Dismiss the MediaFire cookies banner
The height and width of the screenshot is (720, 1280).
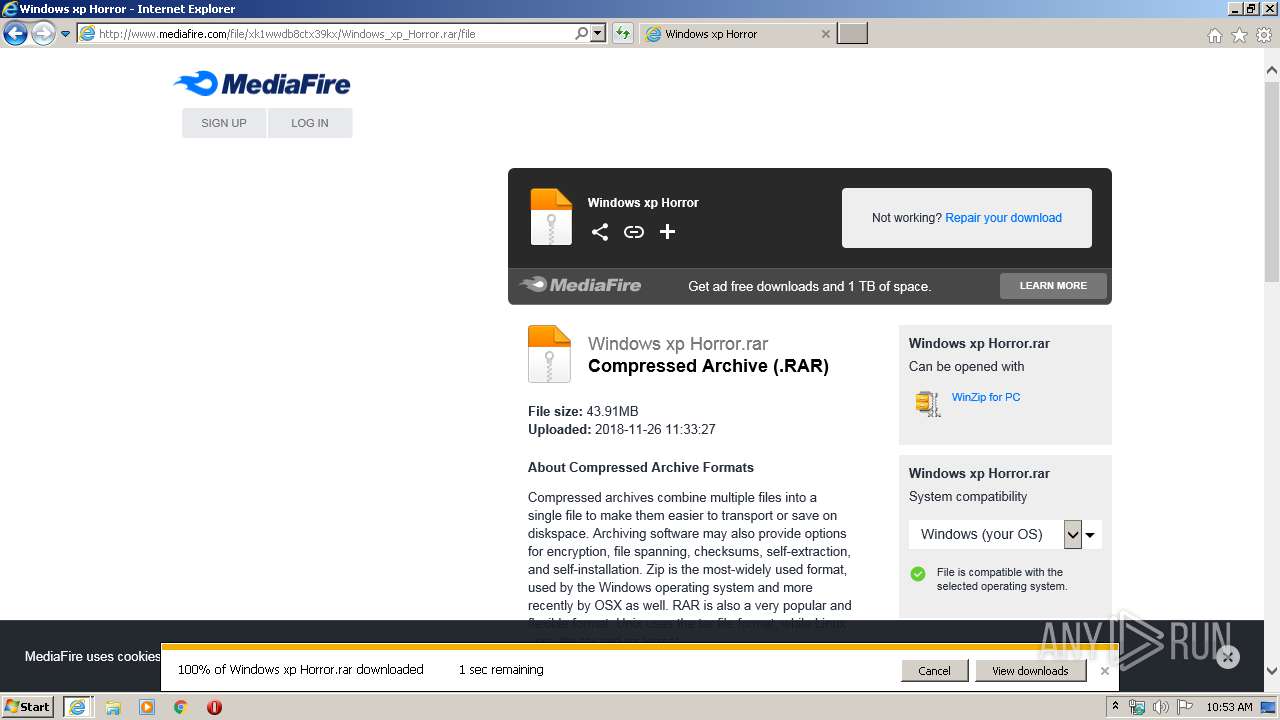(1228, 657)
